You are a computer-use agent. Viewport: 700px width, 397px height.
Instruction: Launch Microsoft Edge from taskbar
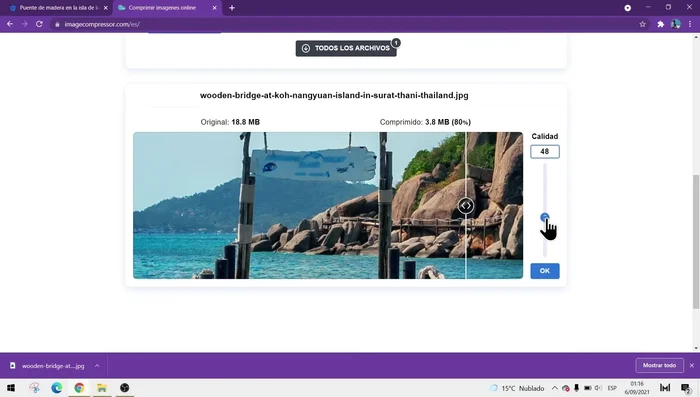click(57, 388)
